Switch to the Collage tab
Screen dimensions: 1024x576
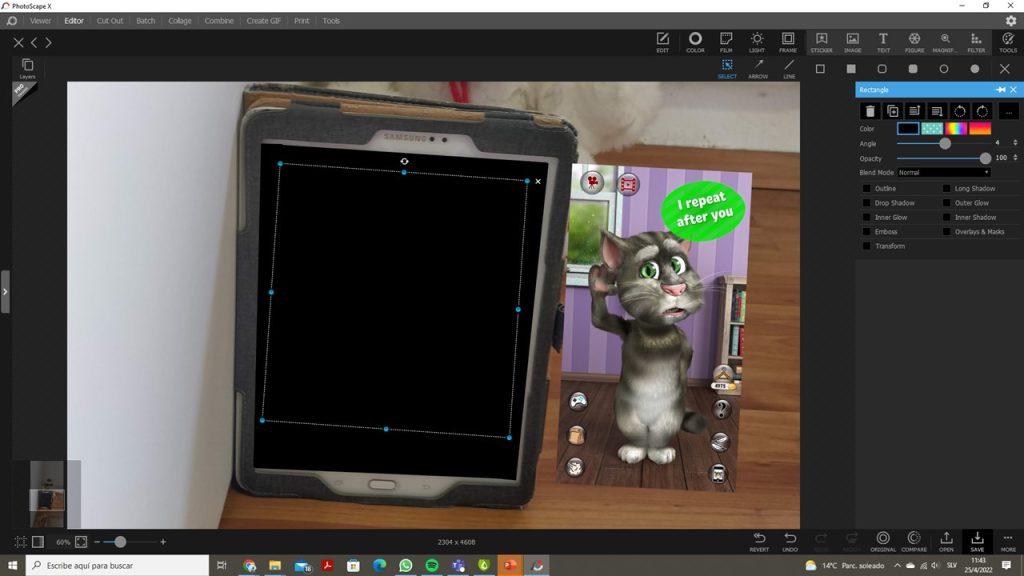click(180, 21)
